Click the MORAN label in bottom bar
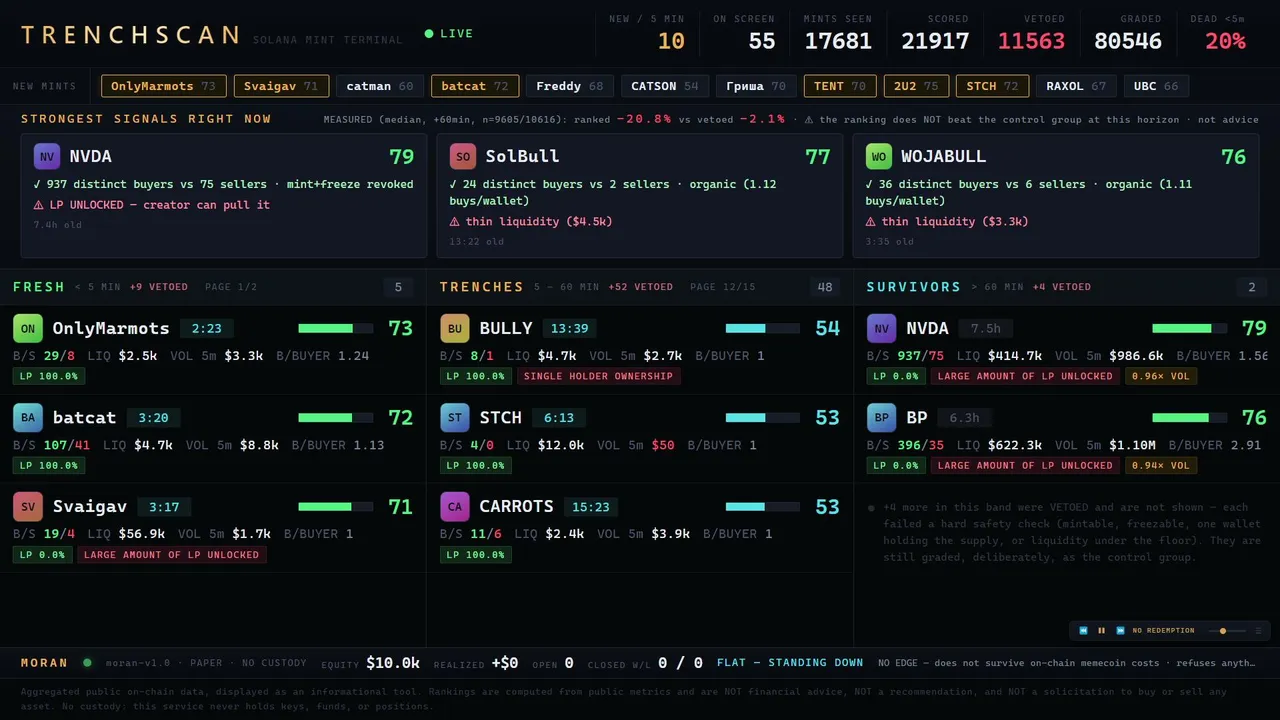Image resolution: width=1280 pixels, height=720 pixels. (x=44, y=663)
